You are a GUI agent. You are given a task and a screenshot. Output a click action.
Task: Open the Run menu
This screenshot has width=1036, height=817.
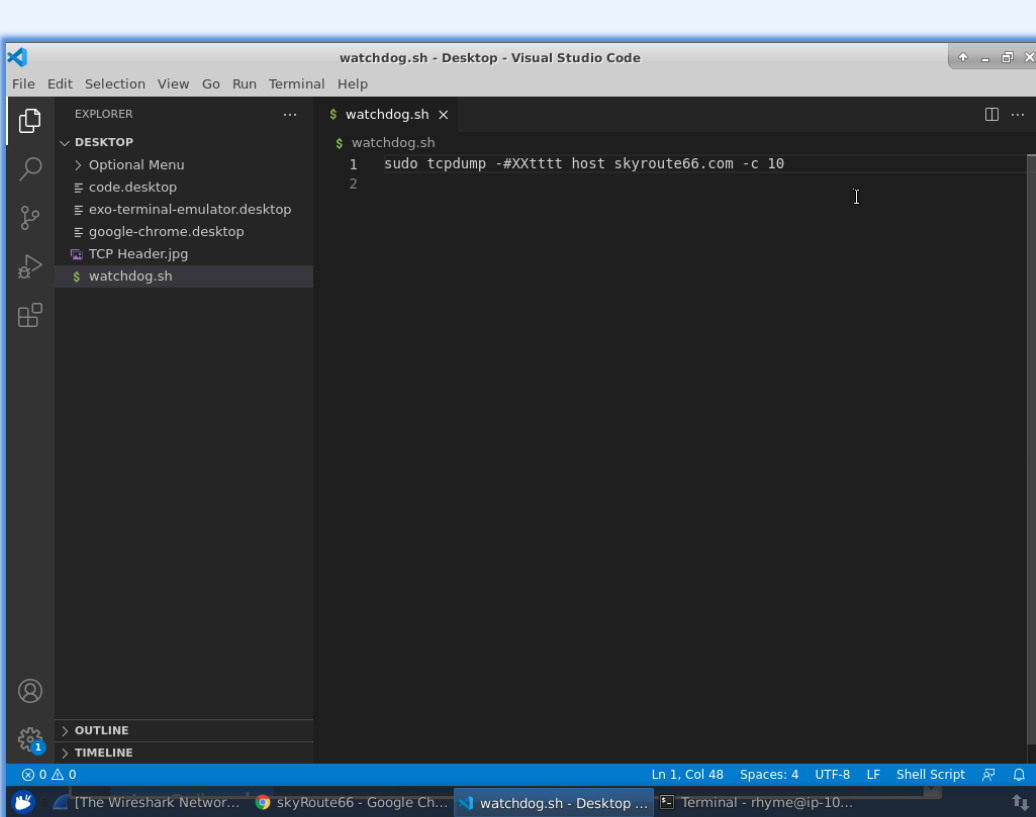coord(244,84)
